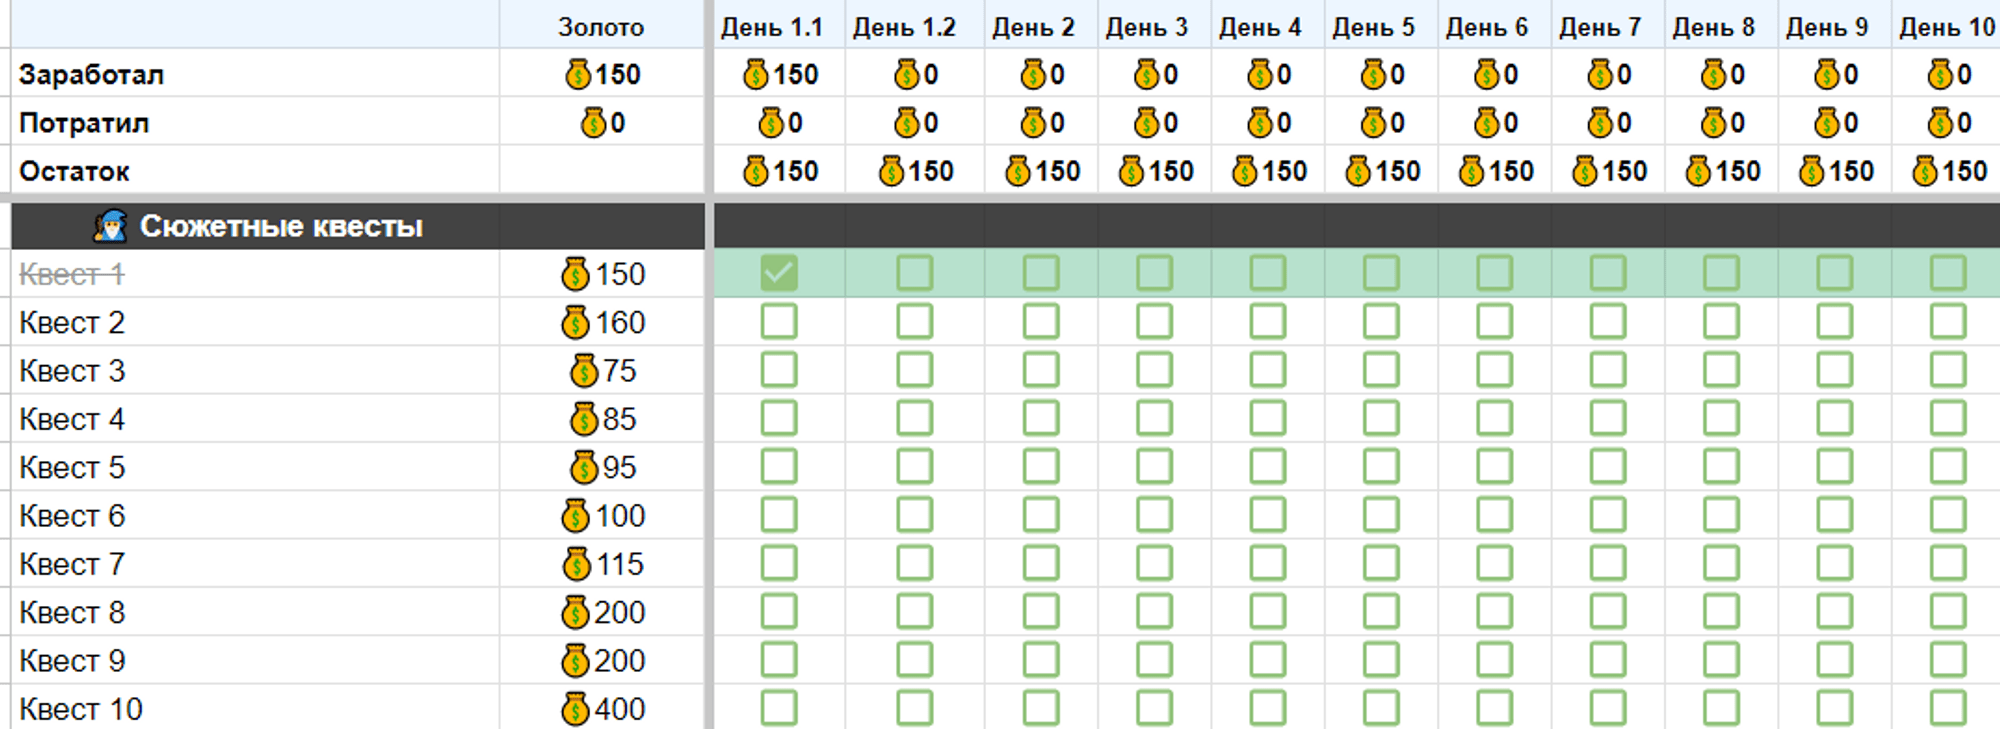Check Квест 9 checkbox under День 5

(x=1381, y=659)
